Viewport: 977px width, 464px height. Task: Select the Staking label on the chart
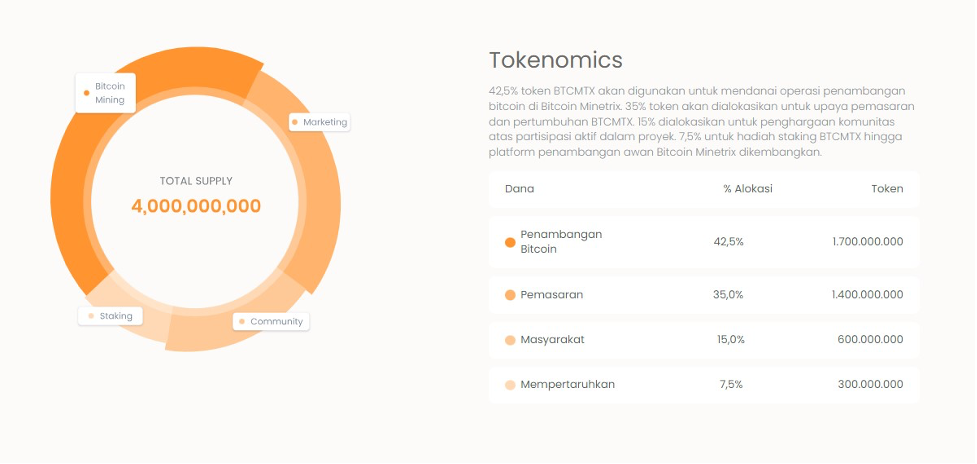point(111,316)
